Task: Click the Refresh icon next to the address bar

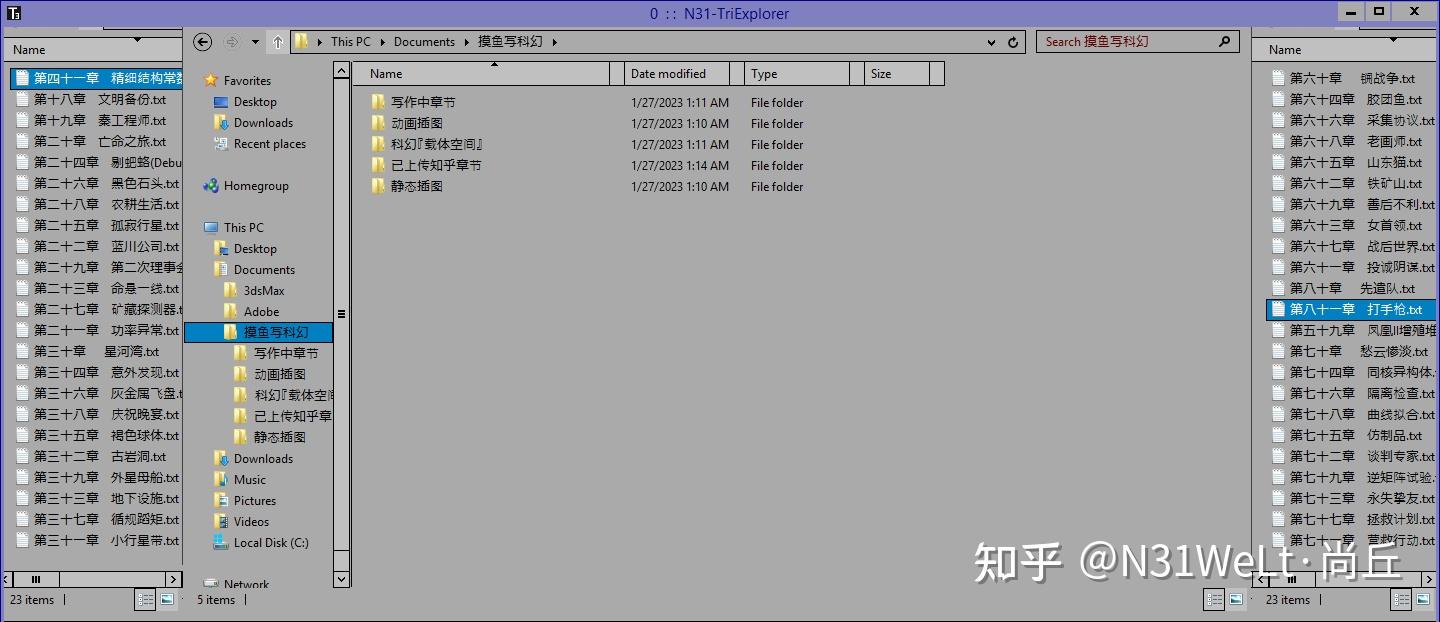Action: pos(1013,42)
